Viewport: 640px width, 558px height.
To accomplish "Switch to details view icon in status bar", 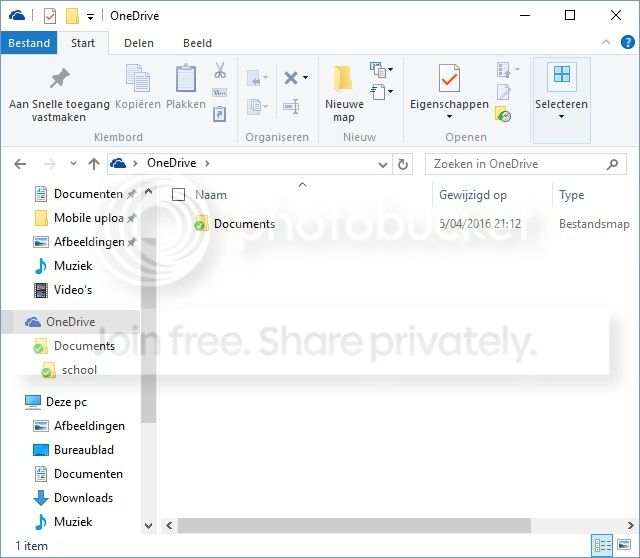I will [602, 545].
